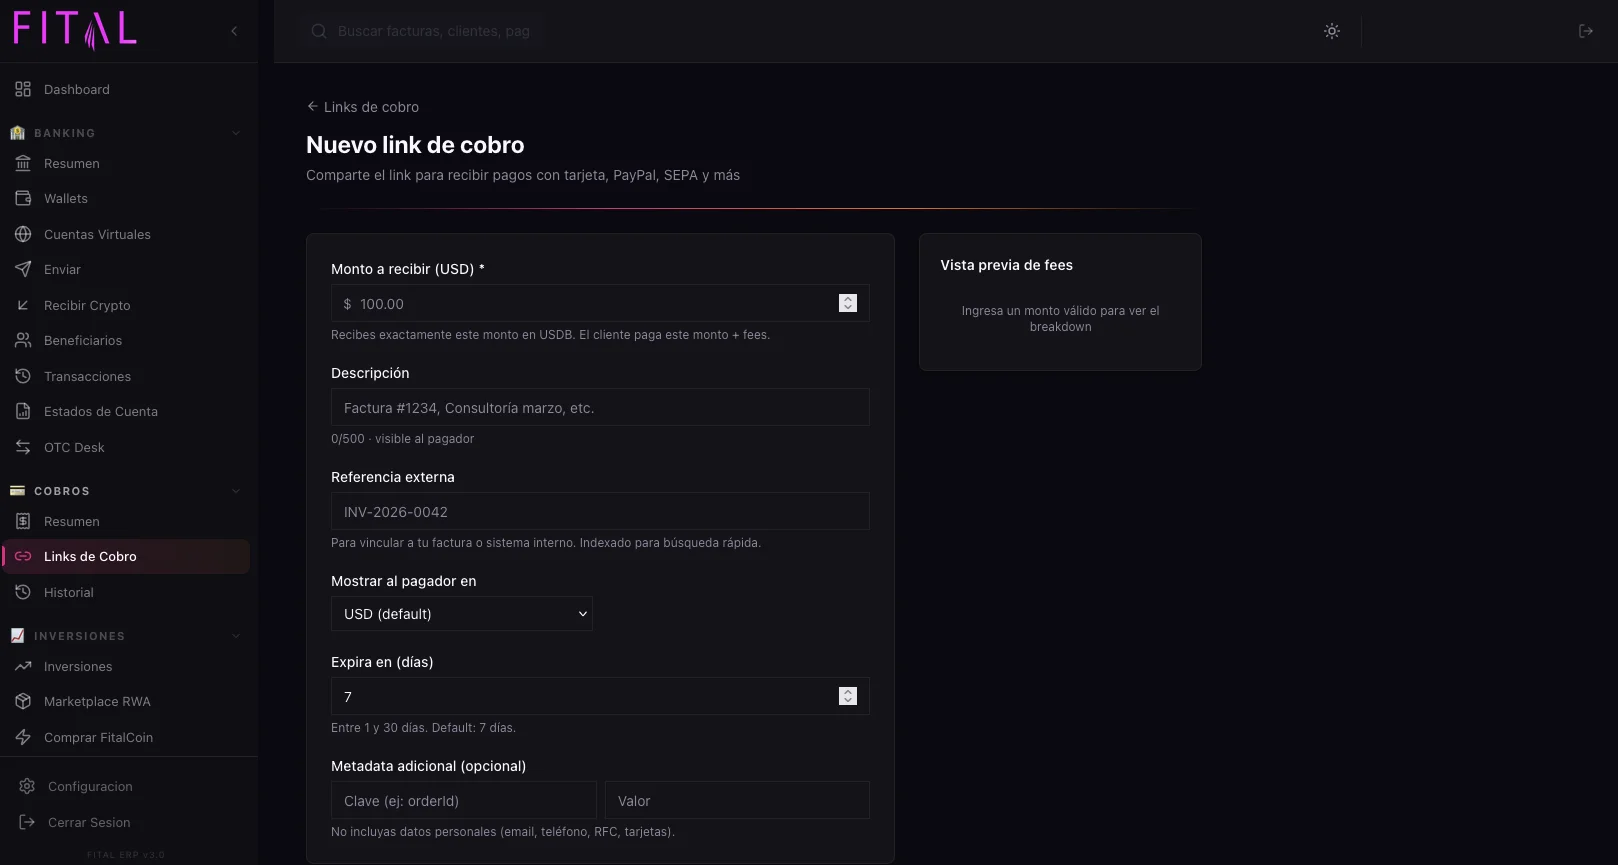Click the Monto a recibir spinner arrows
This screenshot has width=1618, height=865.
click(848, 303)
